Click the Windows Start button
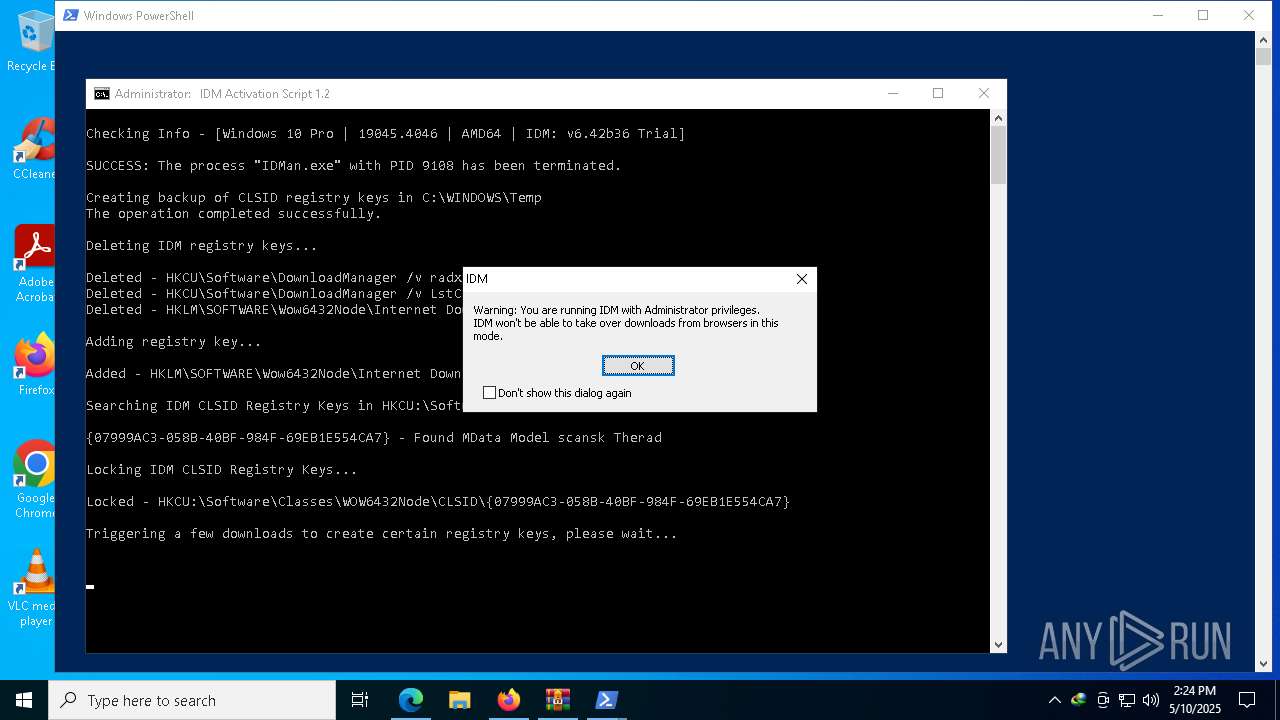Viewport: 1280px width, 720px height. click(x=24, y=700)
